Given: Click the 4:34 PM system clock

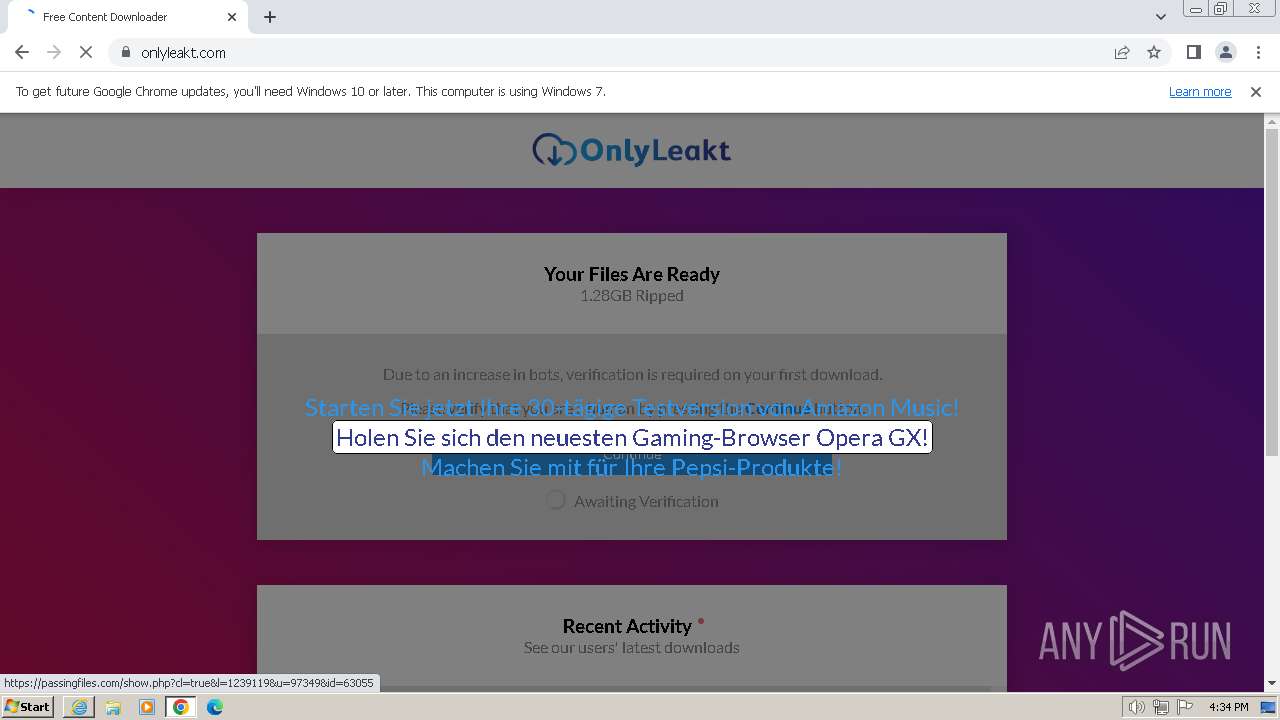Looking at the screenshot, I should click(x=1228, y=707).
